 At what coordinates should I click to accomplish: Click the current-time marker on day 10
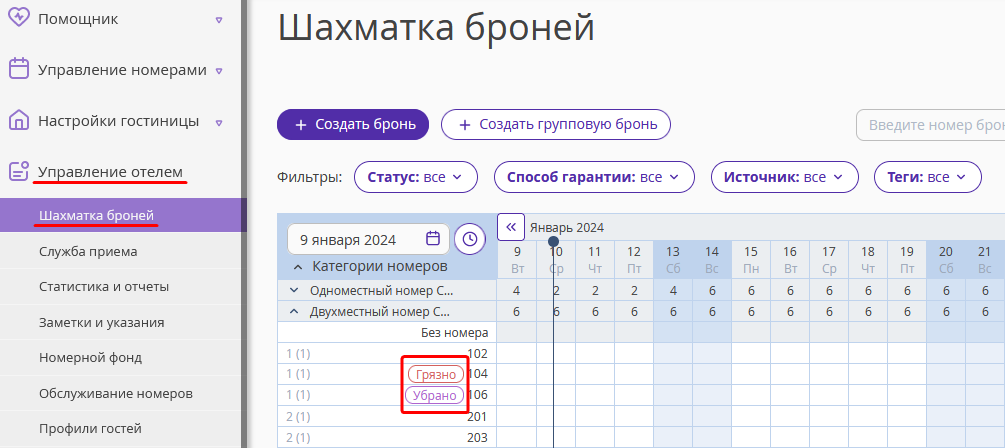coord(553,242)
